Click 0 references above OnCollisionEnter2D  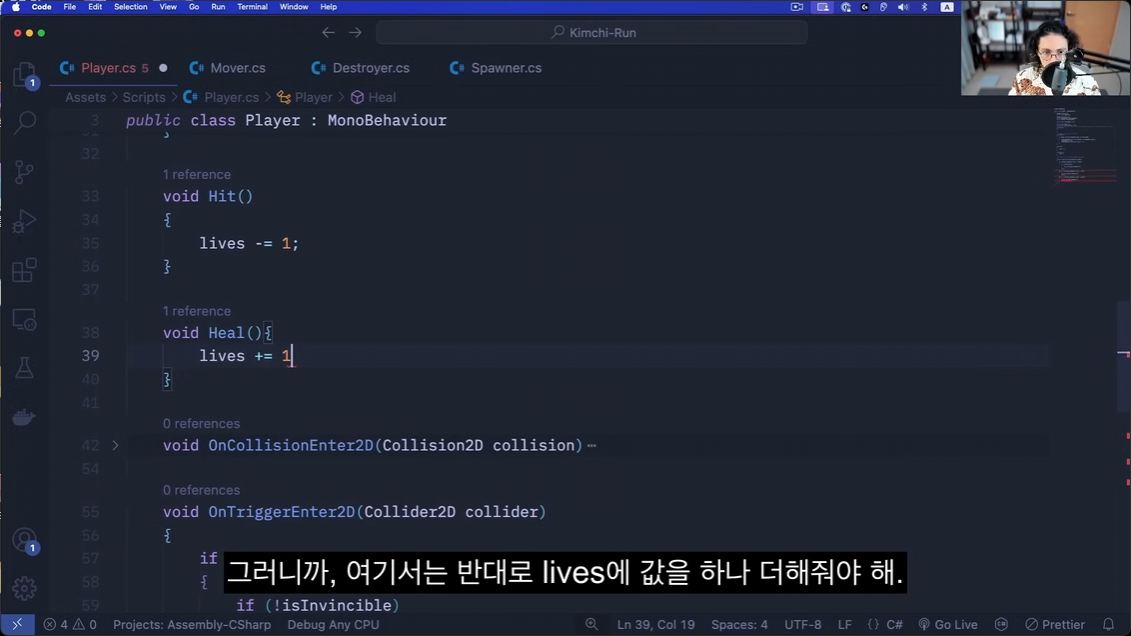pos(201,423)
